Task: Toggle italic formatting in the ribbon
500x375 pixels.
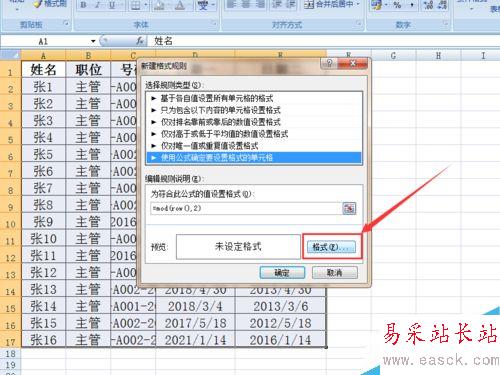Action: pyautogui.click(x=98, y=5)
